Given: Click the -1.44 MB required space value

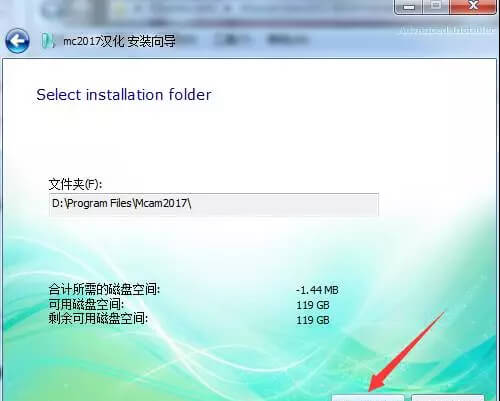Looking at the screenshot, I should coord(317,290).
